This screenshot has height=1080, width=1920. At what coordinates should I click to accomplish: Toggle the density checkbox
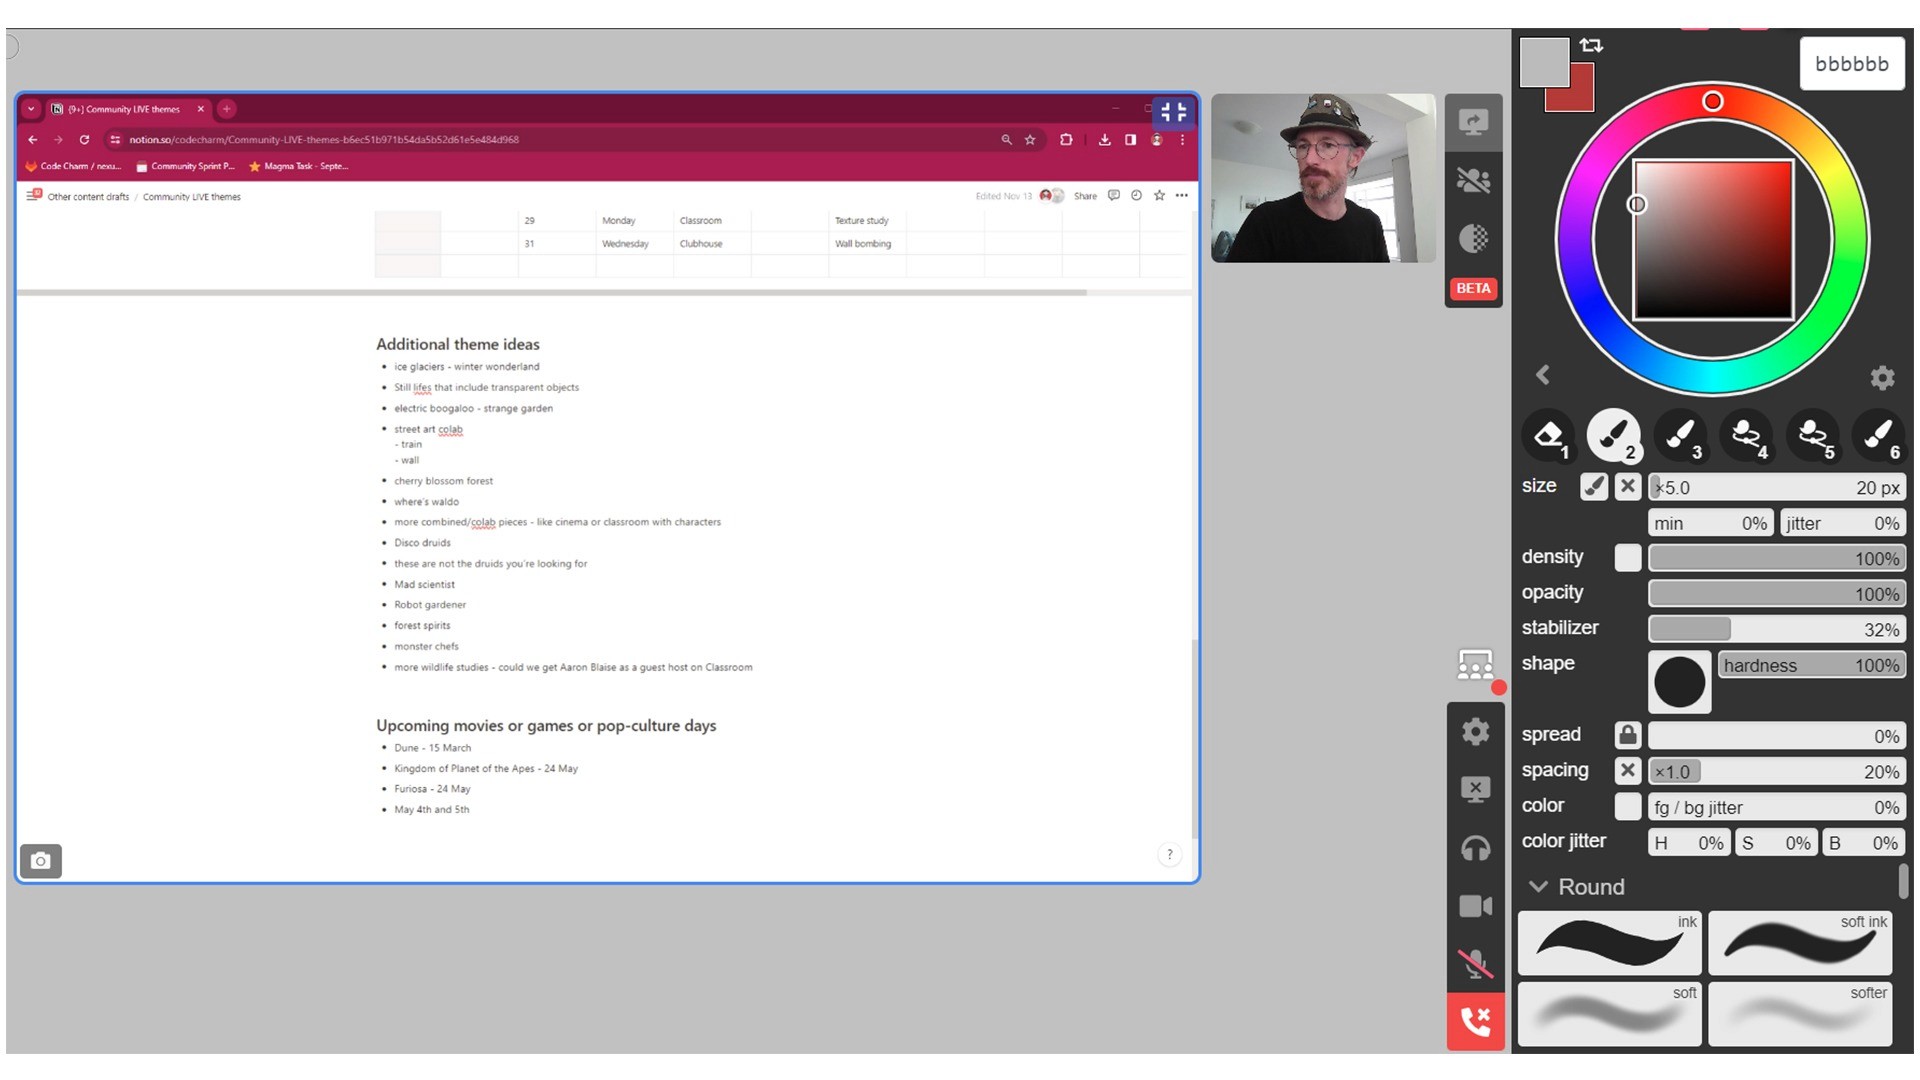1627,558
